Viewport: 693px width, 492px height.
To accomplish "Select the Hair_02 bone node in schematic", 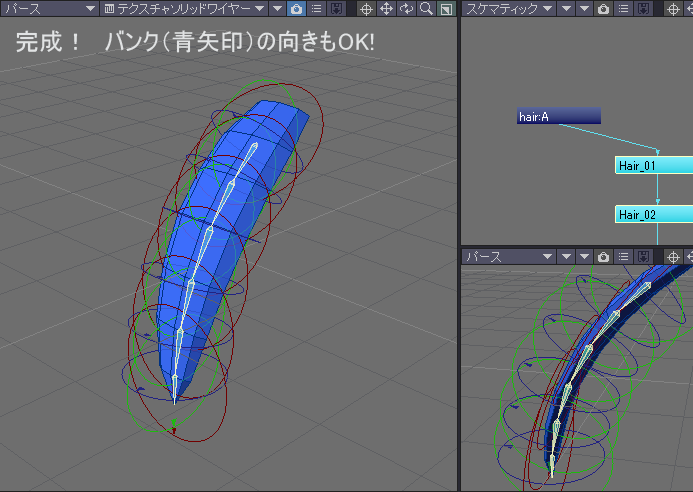I will point(654,214).
